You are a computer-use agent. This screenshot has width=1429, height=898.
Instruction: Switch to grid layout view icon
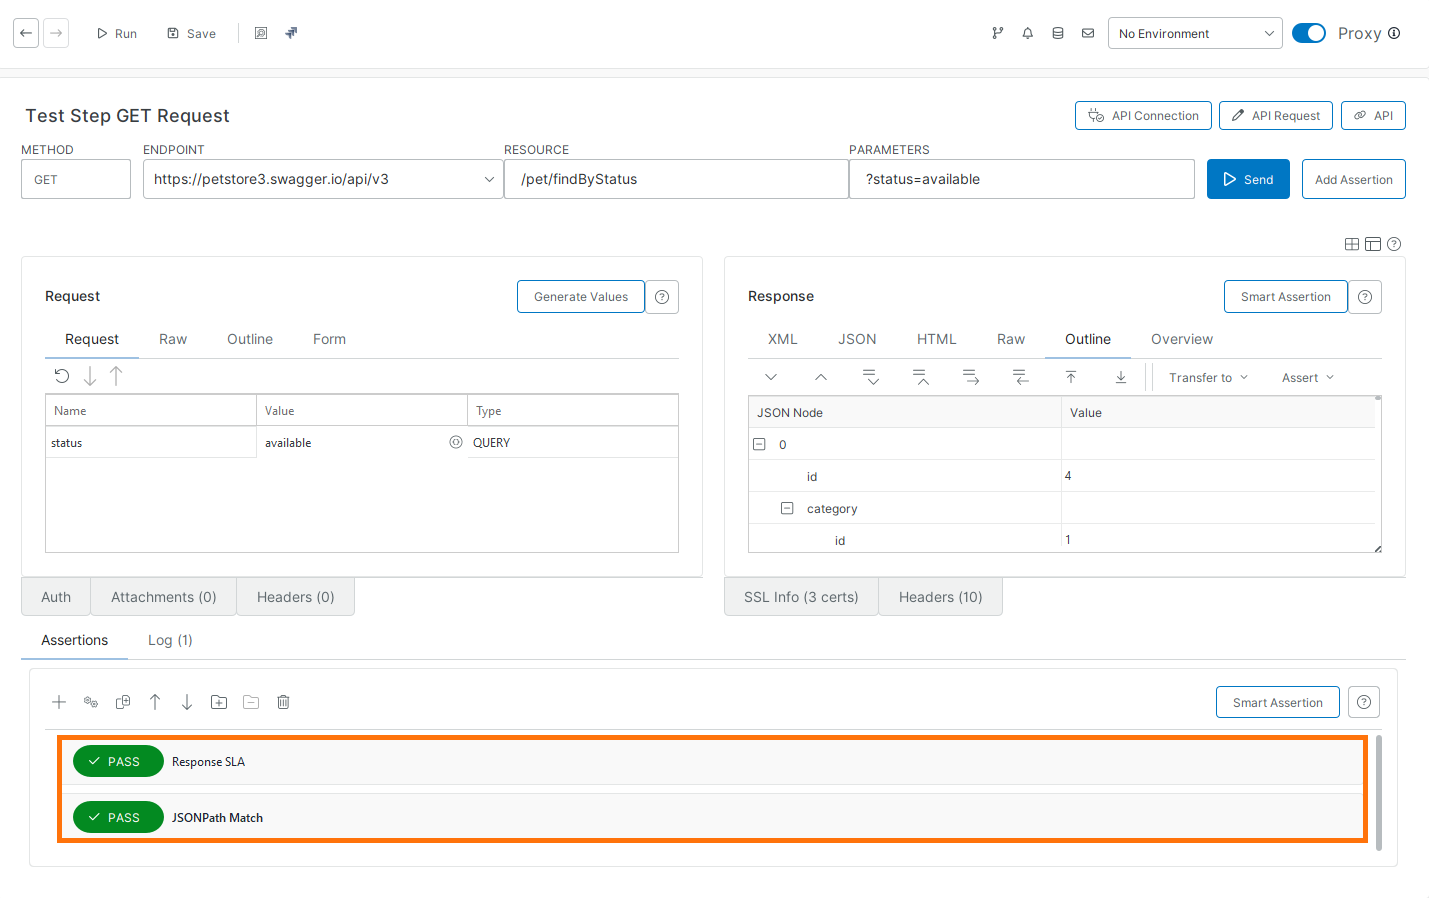pos(1352,244)
